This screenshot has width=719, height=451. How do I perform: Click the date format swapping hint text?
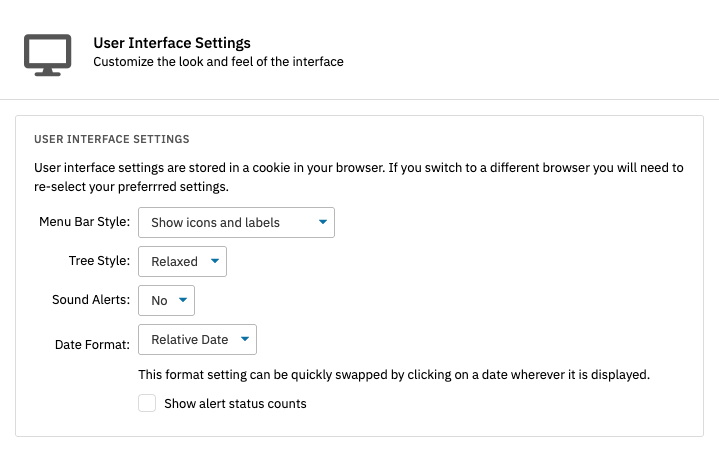tap(394, 375)
